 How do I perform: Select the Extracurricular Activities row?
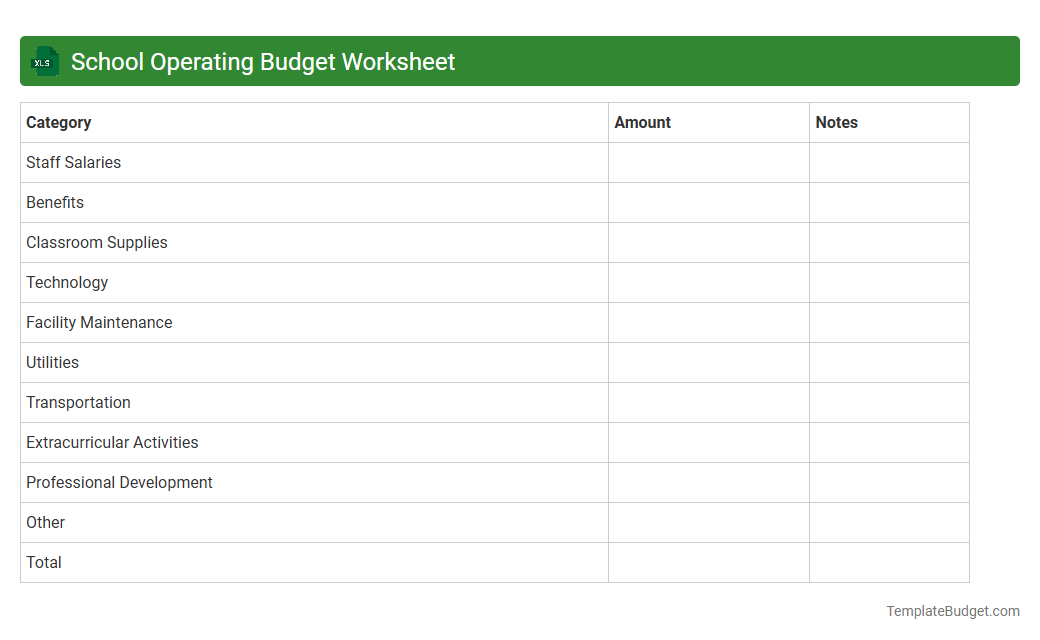coord(112,442)
